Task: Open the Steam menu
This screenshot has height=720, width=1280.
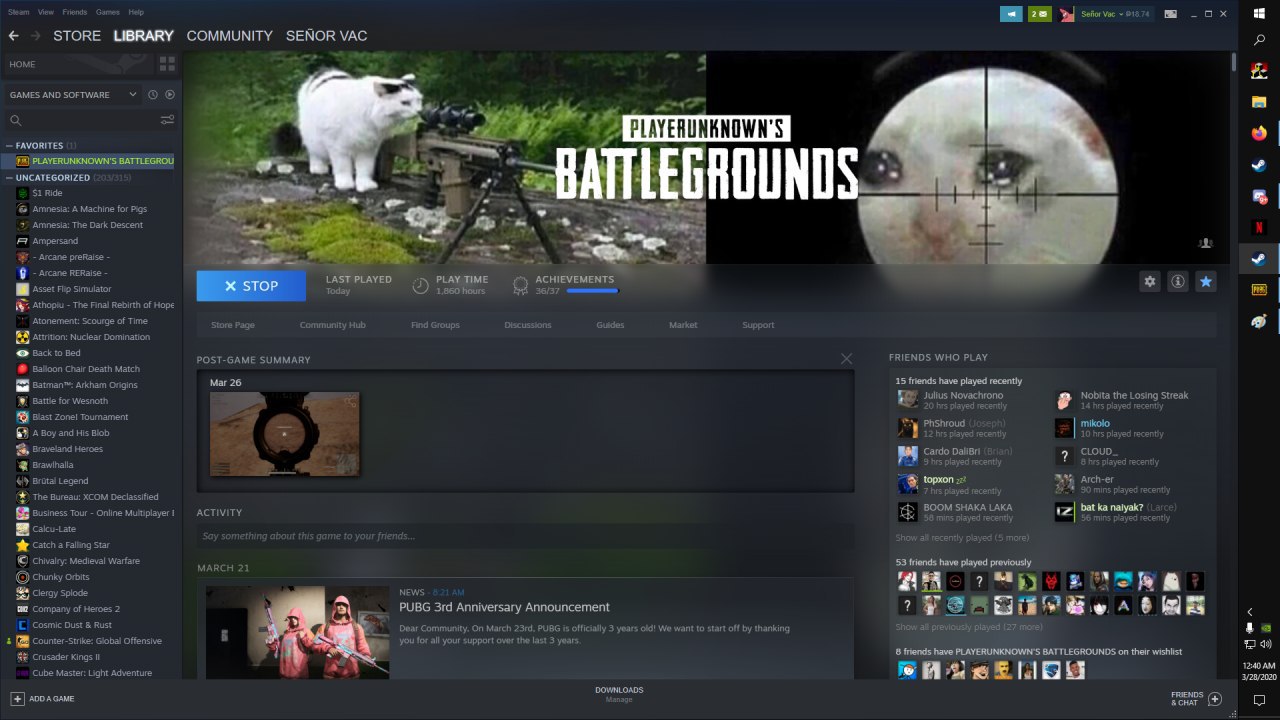Action: point(18,12)
